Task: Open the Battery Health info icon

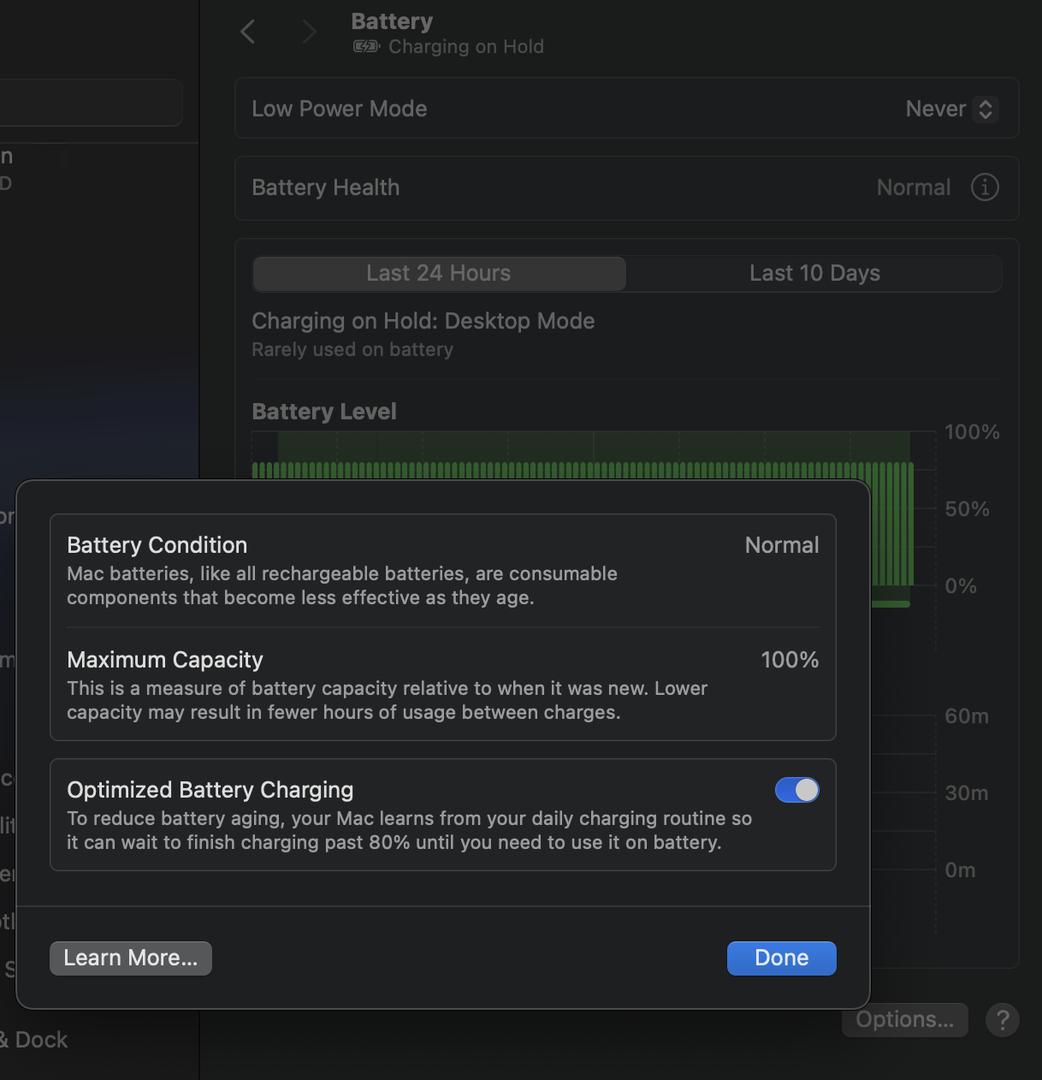Action: (984, 187)
